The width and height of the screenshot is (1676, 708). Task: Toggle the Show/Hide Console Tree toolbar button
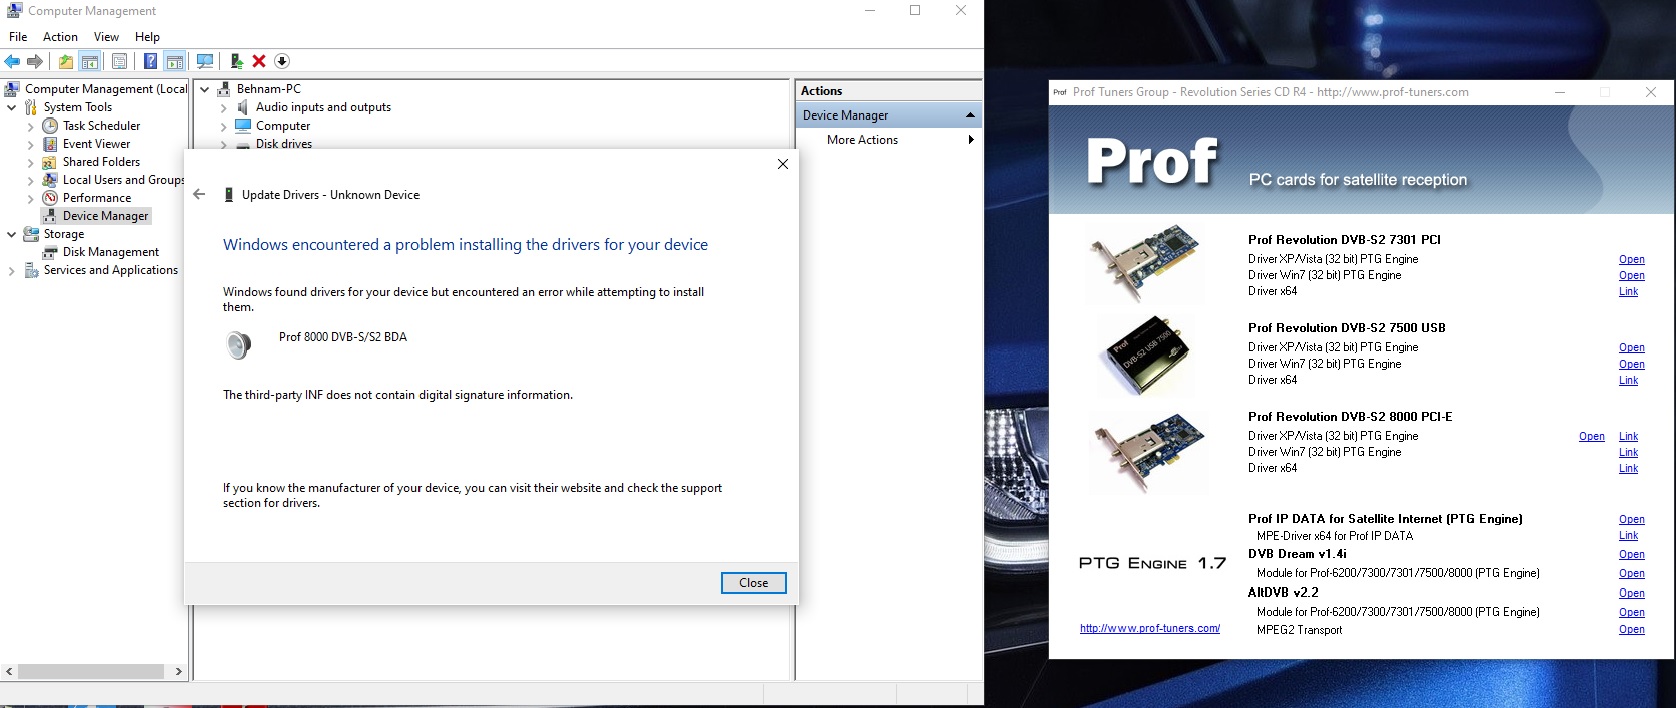(90, 62)
